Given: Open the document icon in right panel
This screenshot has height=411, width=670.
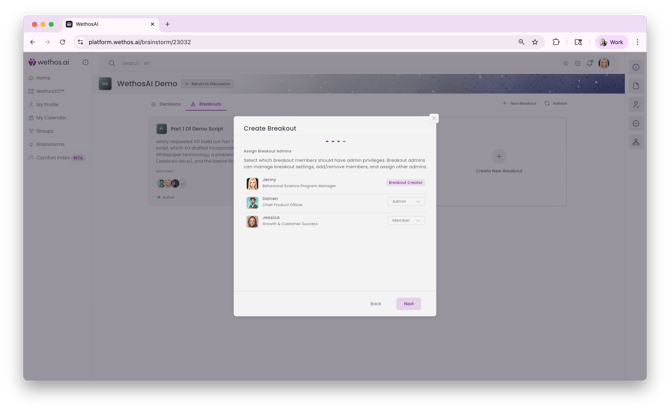Looking at the screenshot, I should (x=636, y=86).
